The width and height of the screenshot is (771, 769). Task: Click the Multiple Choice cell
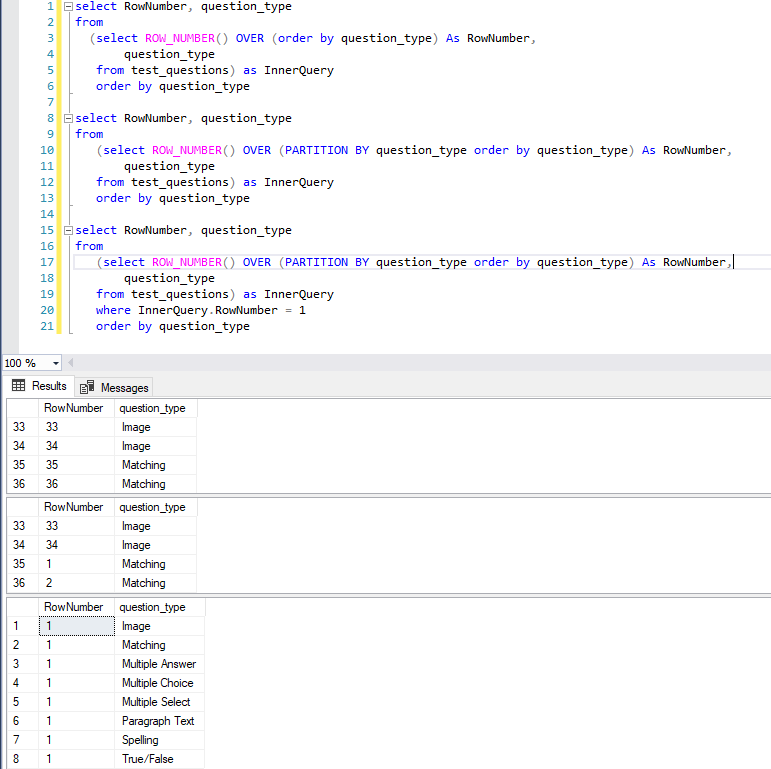pyautogui.click(x=159, y=683)
